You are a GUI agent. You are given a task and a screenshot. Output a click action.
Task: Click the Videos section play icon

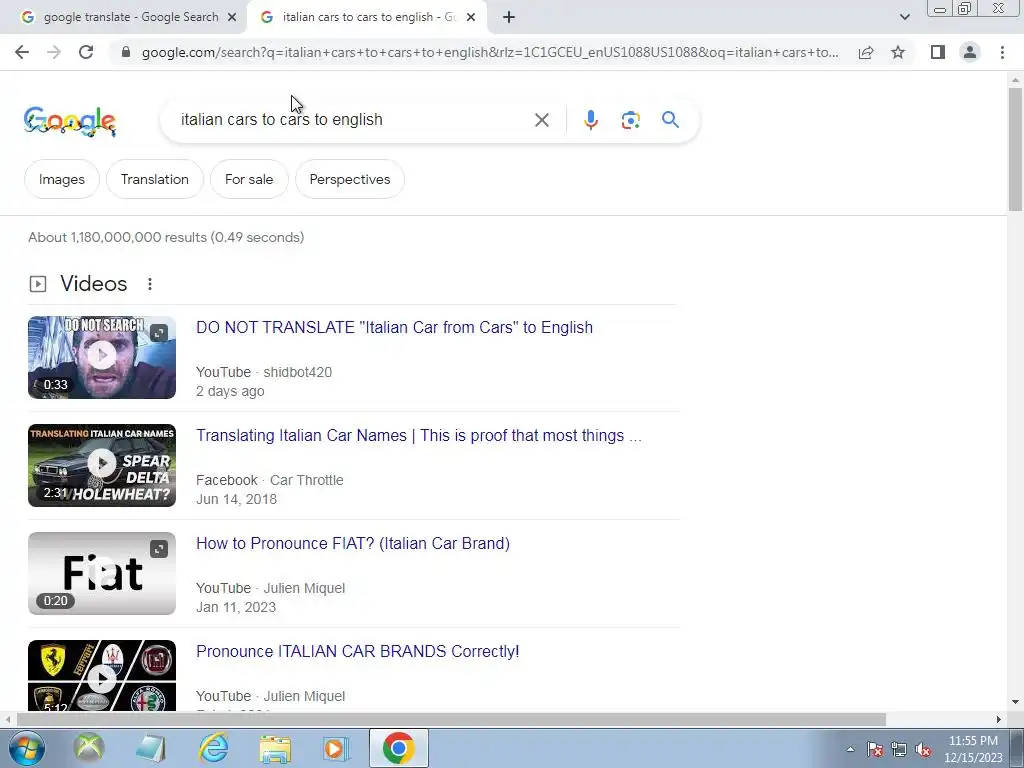(38, 284)
